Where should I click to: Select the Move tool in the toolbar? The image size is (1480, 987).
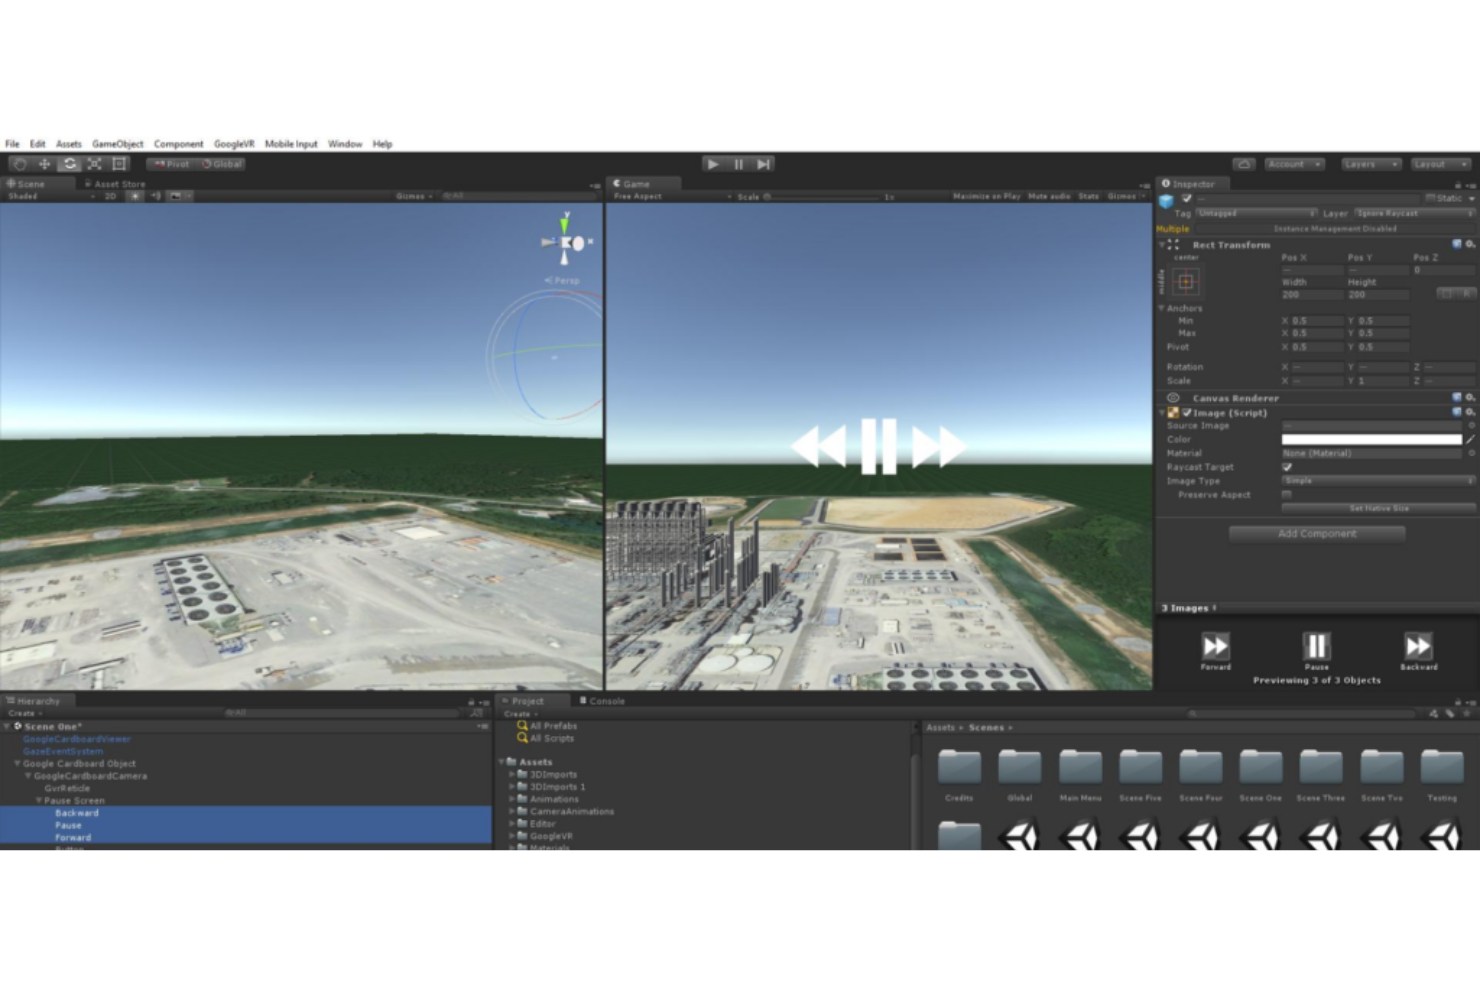pyautogui.click(x=44, y=164)
